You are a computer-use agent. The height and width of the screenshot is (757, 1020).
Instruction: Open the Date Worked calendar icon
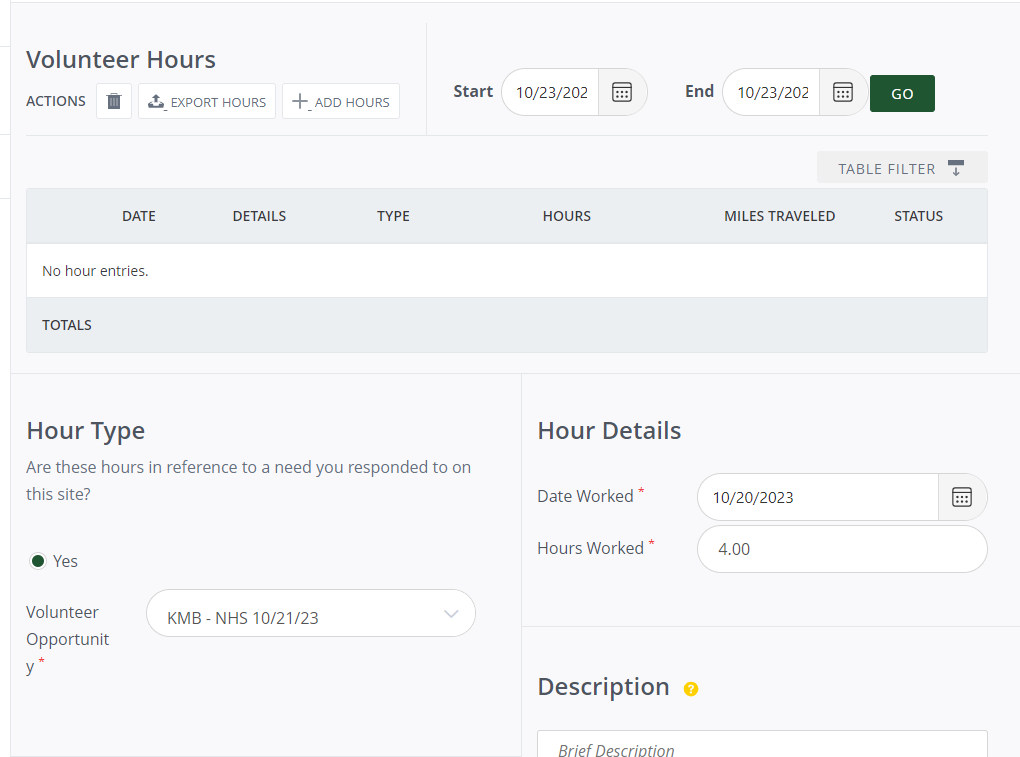coord(962,497)
